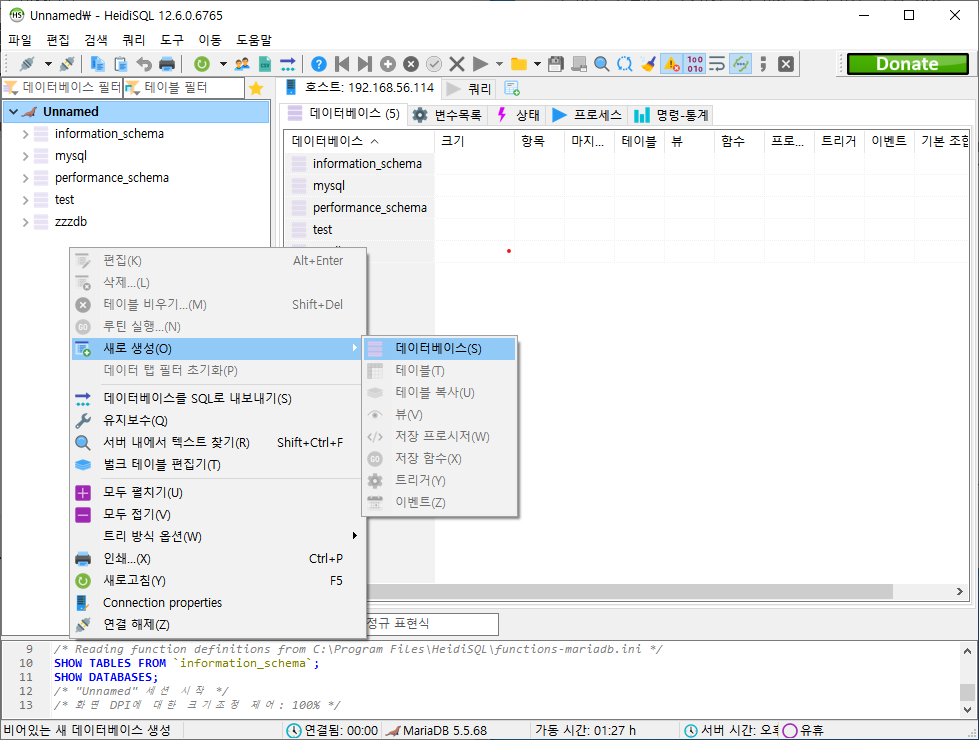Click the close tab X toolbar icon

[786, 64]
